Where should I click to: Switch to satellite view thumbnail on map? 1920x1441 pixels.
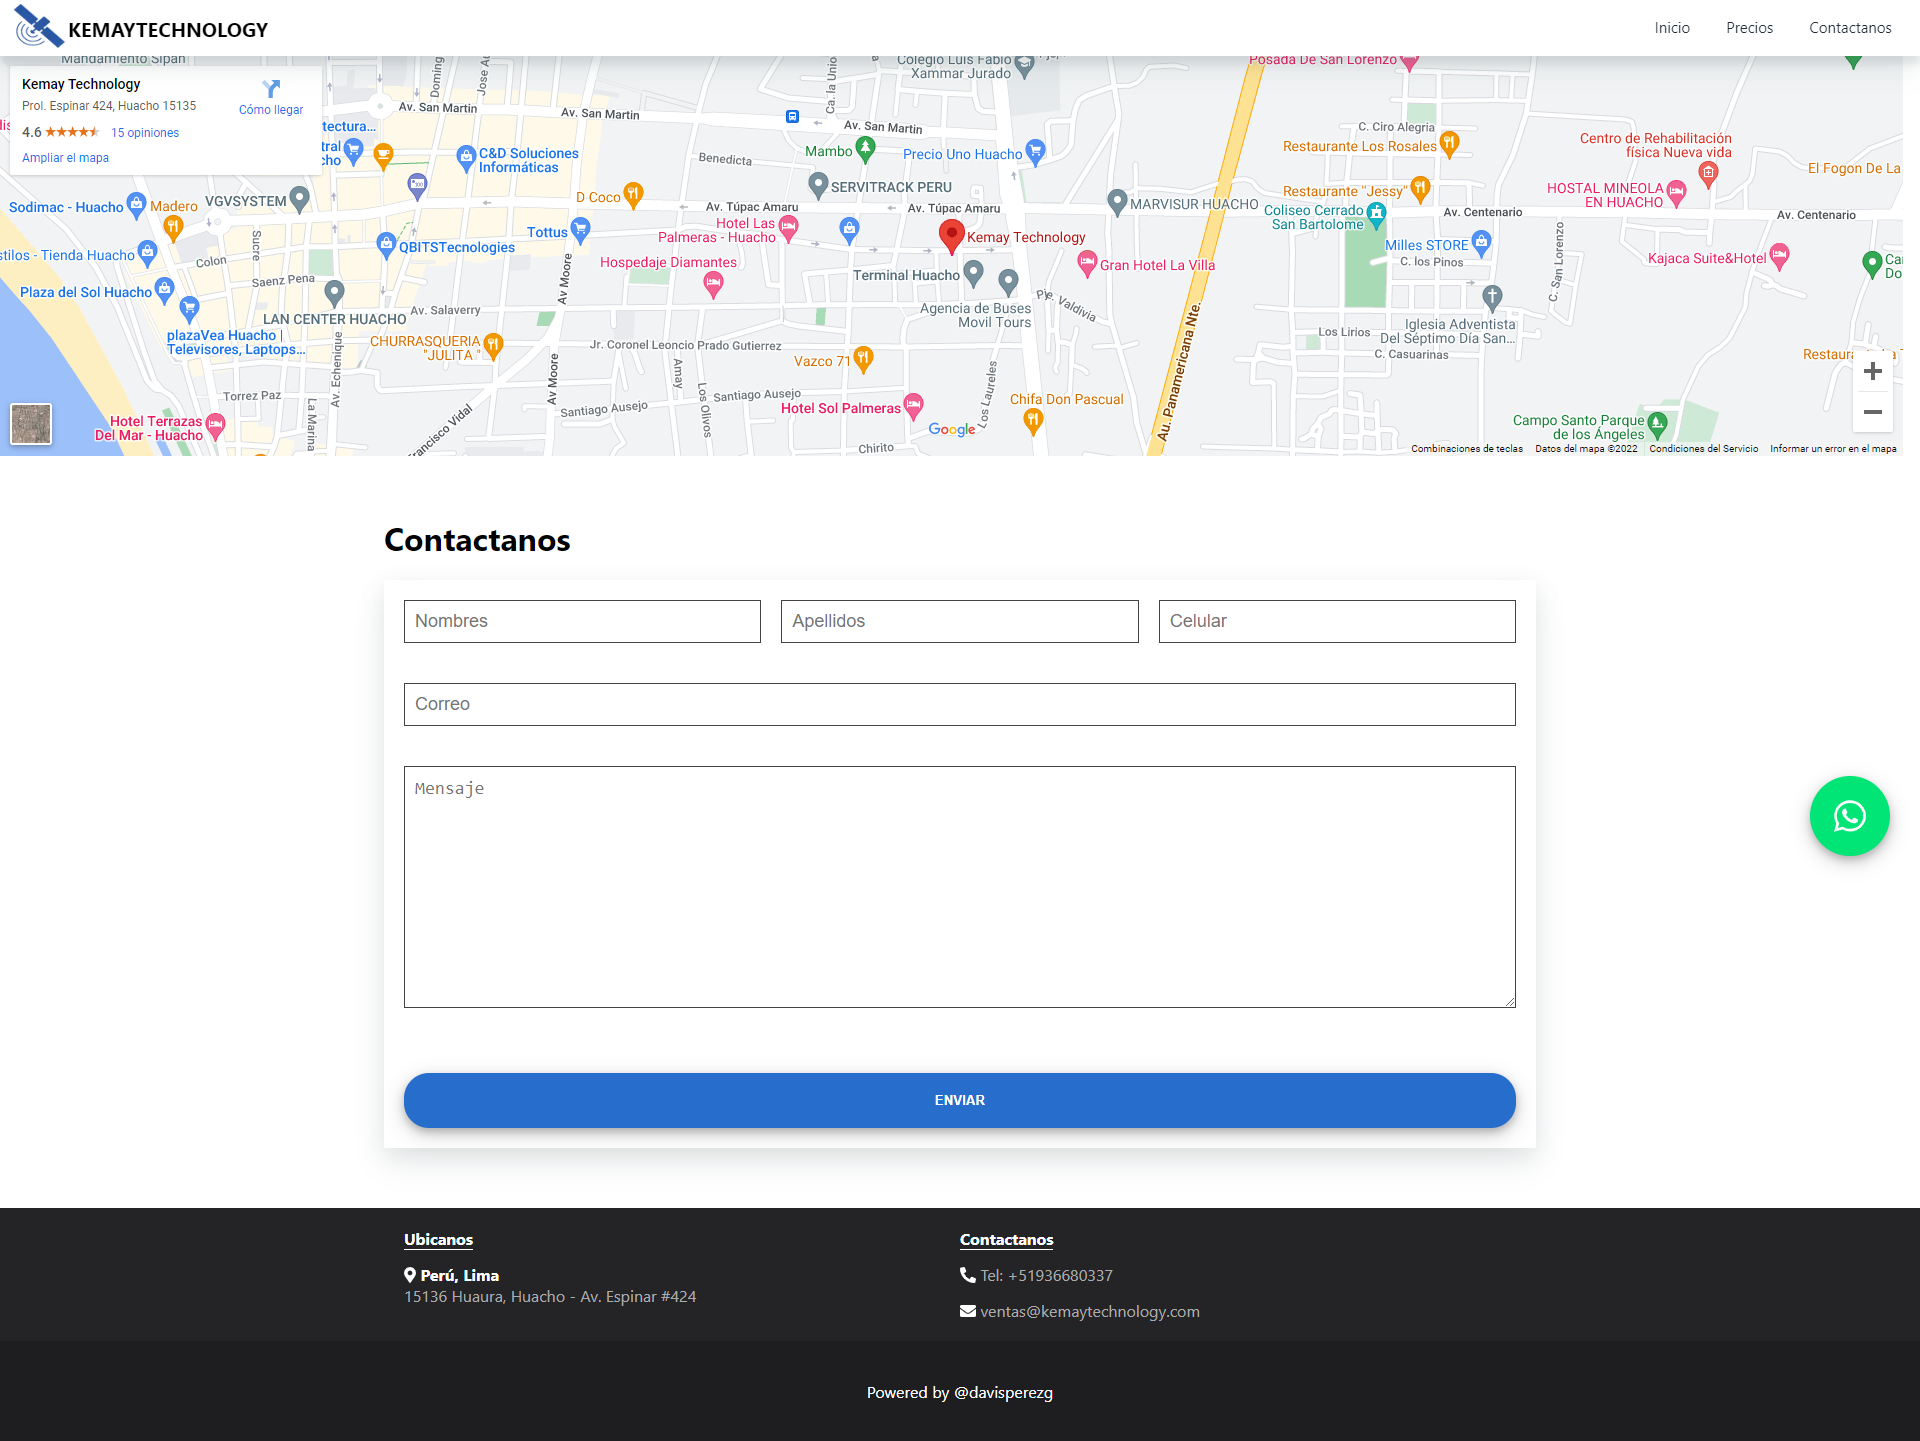31,424
